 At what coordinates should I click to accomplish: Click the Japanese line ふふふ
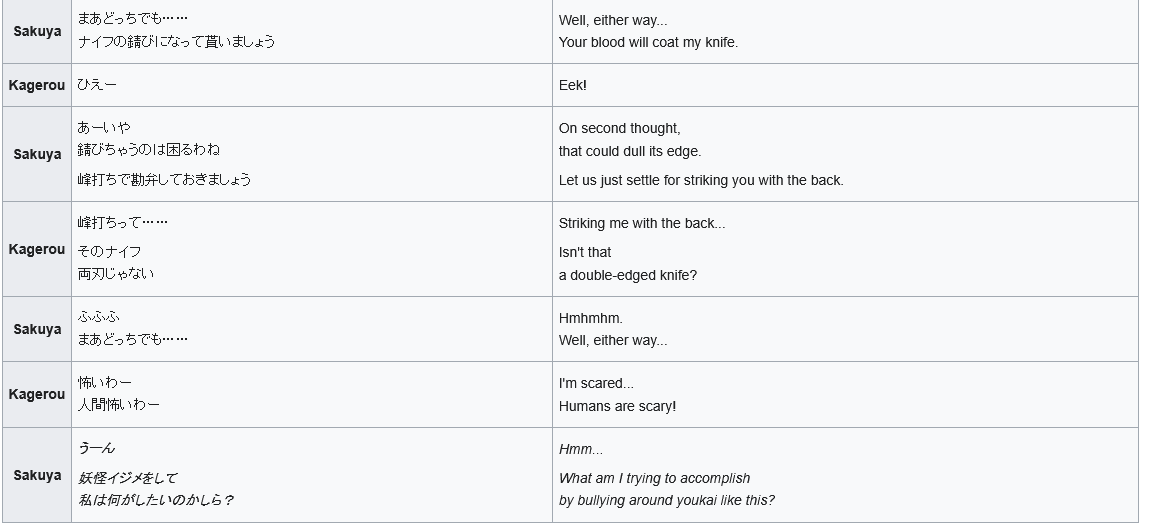(x=98, y=317)
